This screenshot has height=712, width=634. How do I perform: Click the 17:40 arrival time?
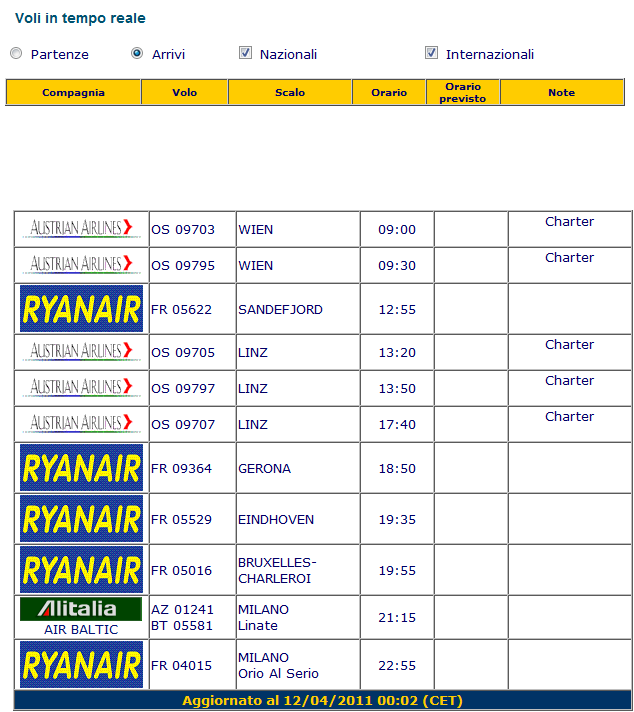point(397,424)
